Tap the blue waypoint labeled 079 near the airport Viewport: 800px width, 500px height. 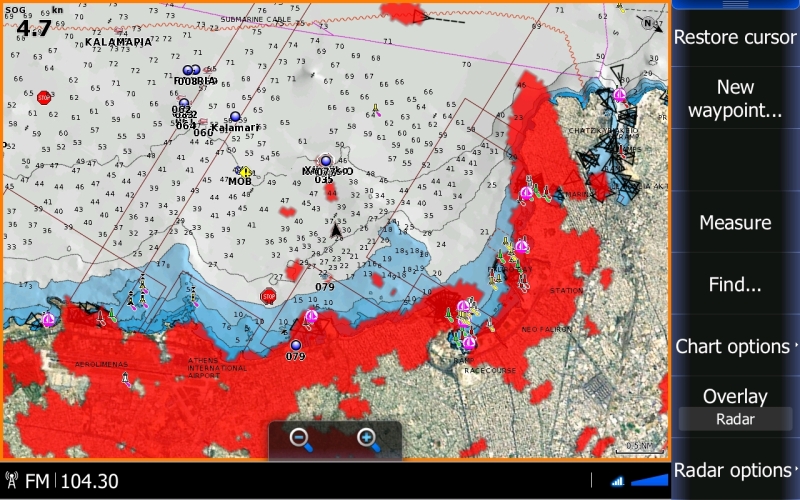click(295, 345)
